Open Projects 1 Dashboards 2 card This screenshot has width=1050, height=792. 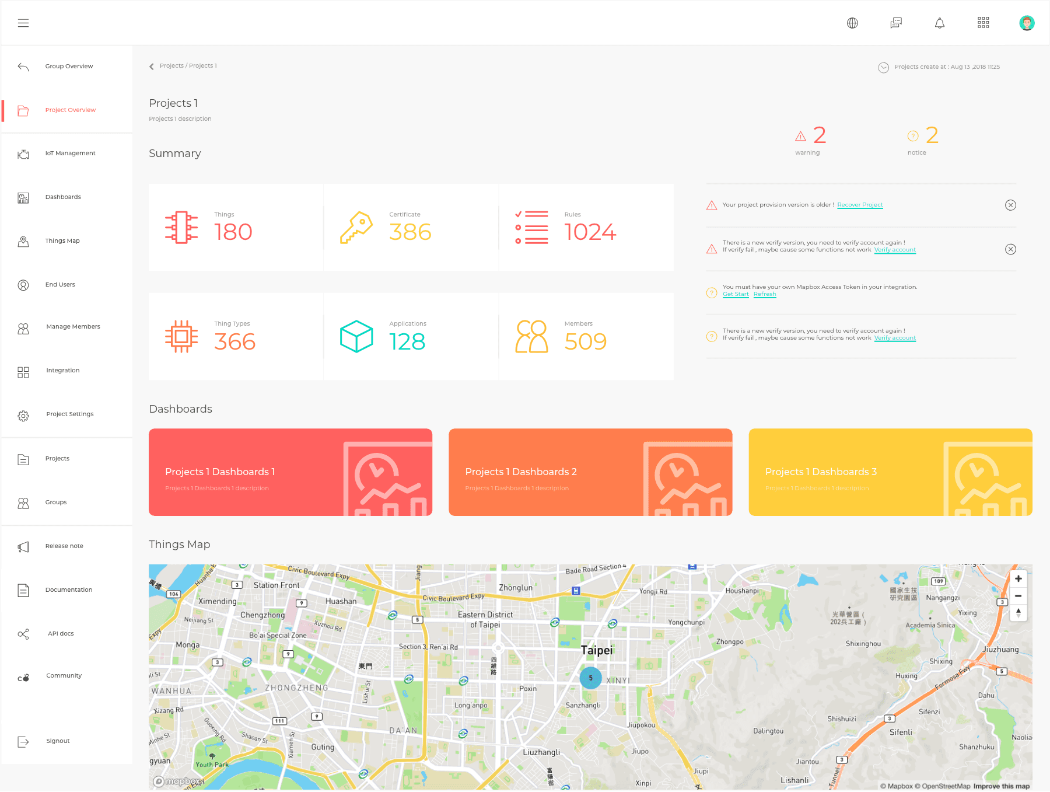pos(591,472)
